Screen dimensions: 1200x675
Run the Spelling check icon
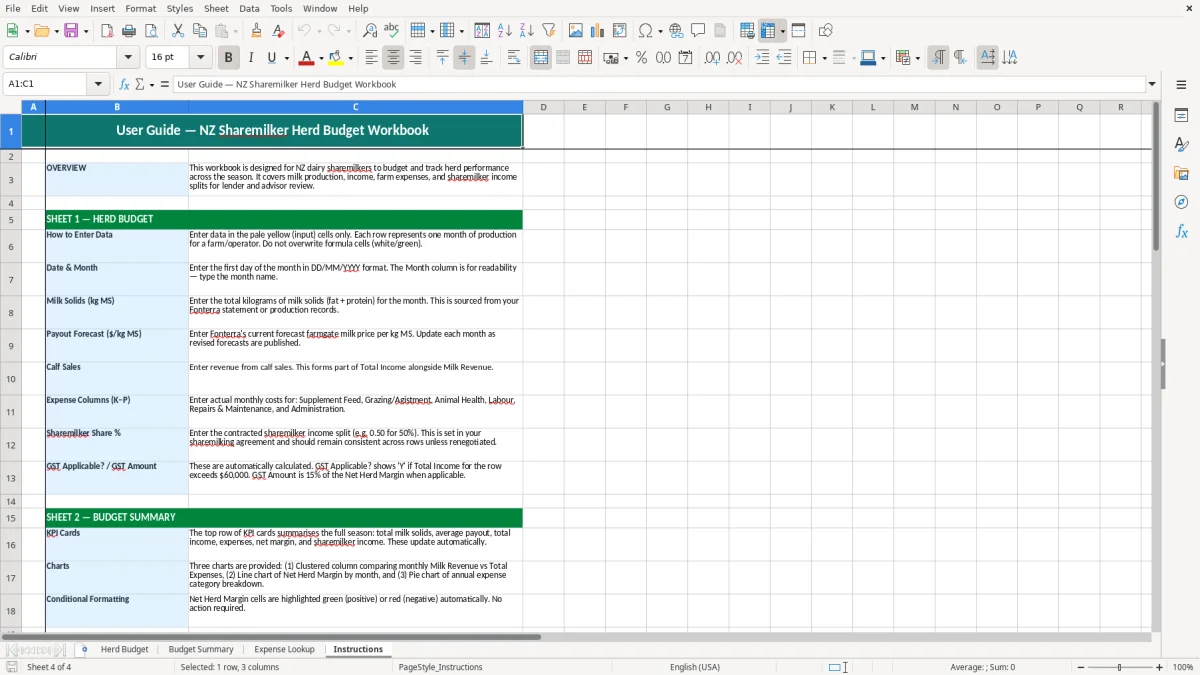click(x=392, y=31)
